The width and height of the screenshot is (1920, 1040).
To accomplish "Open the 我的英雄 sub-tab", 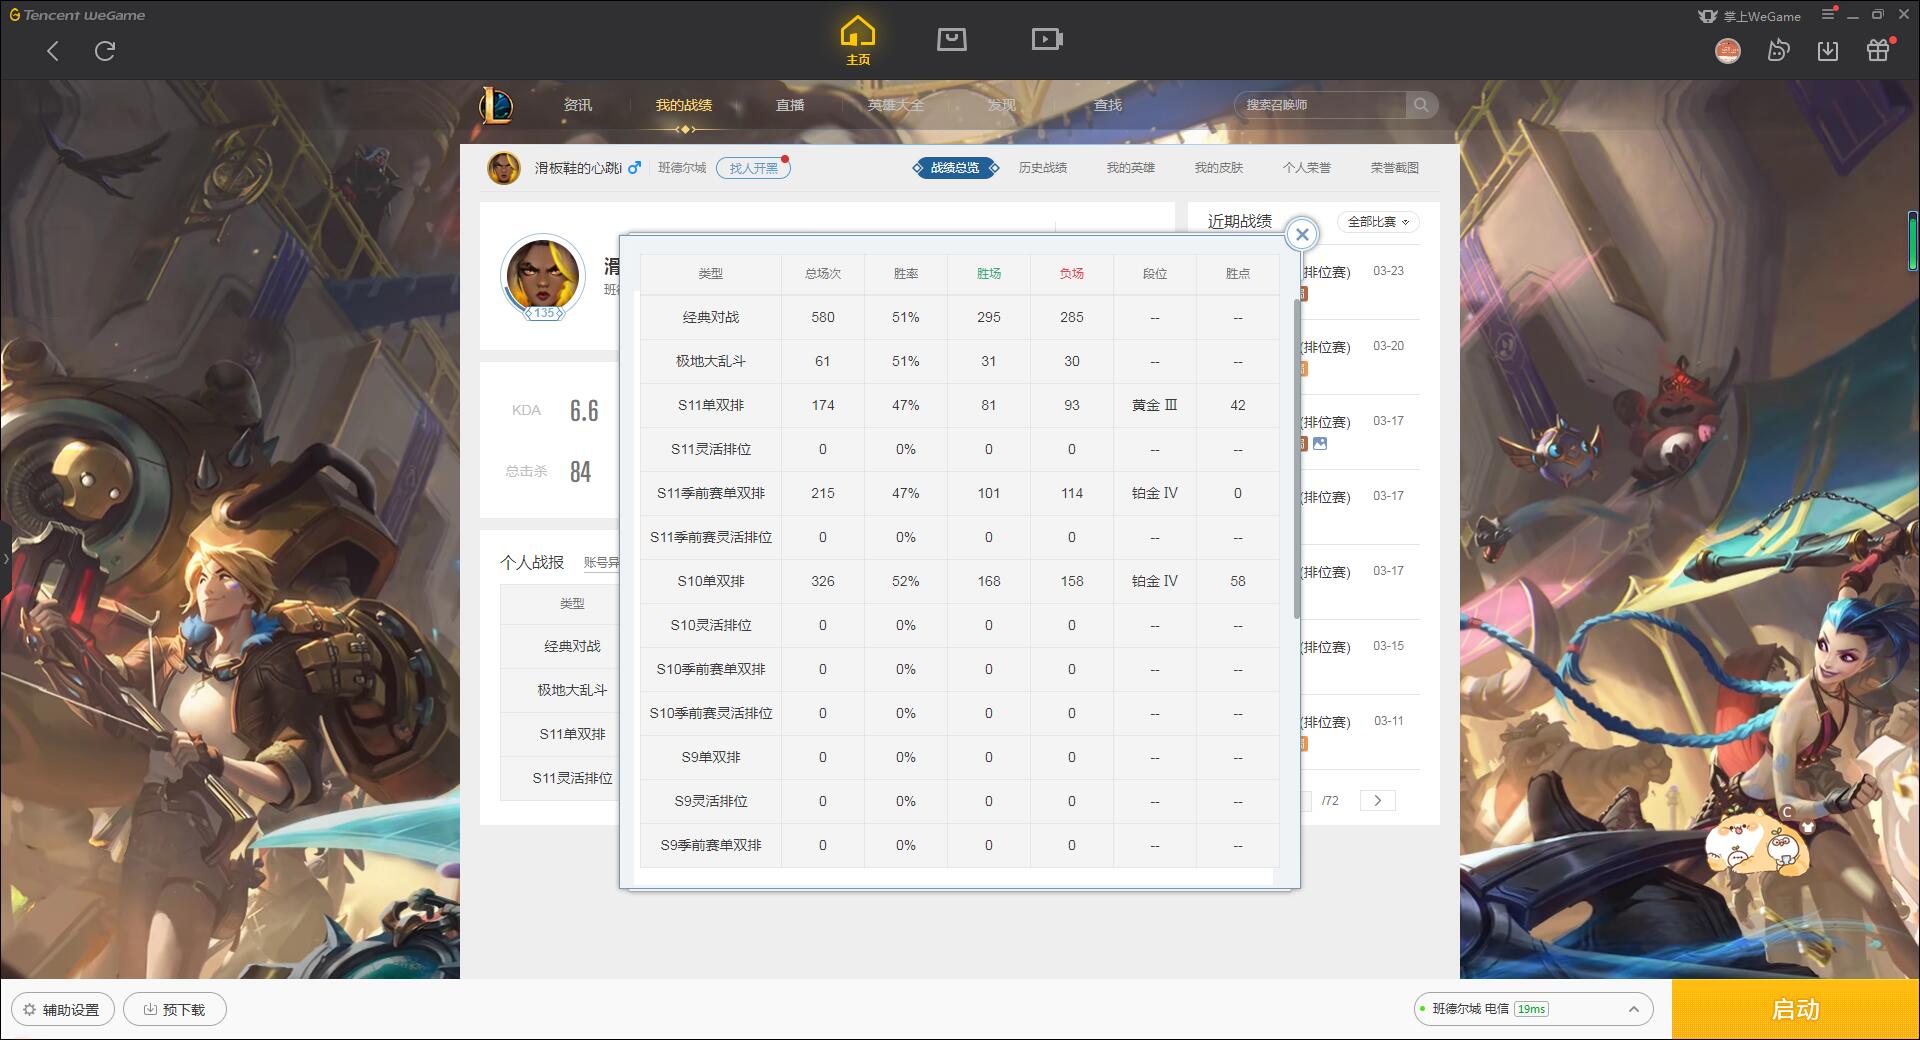I will coord(1131,168).
